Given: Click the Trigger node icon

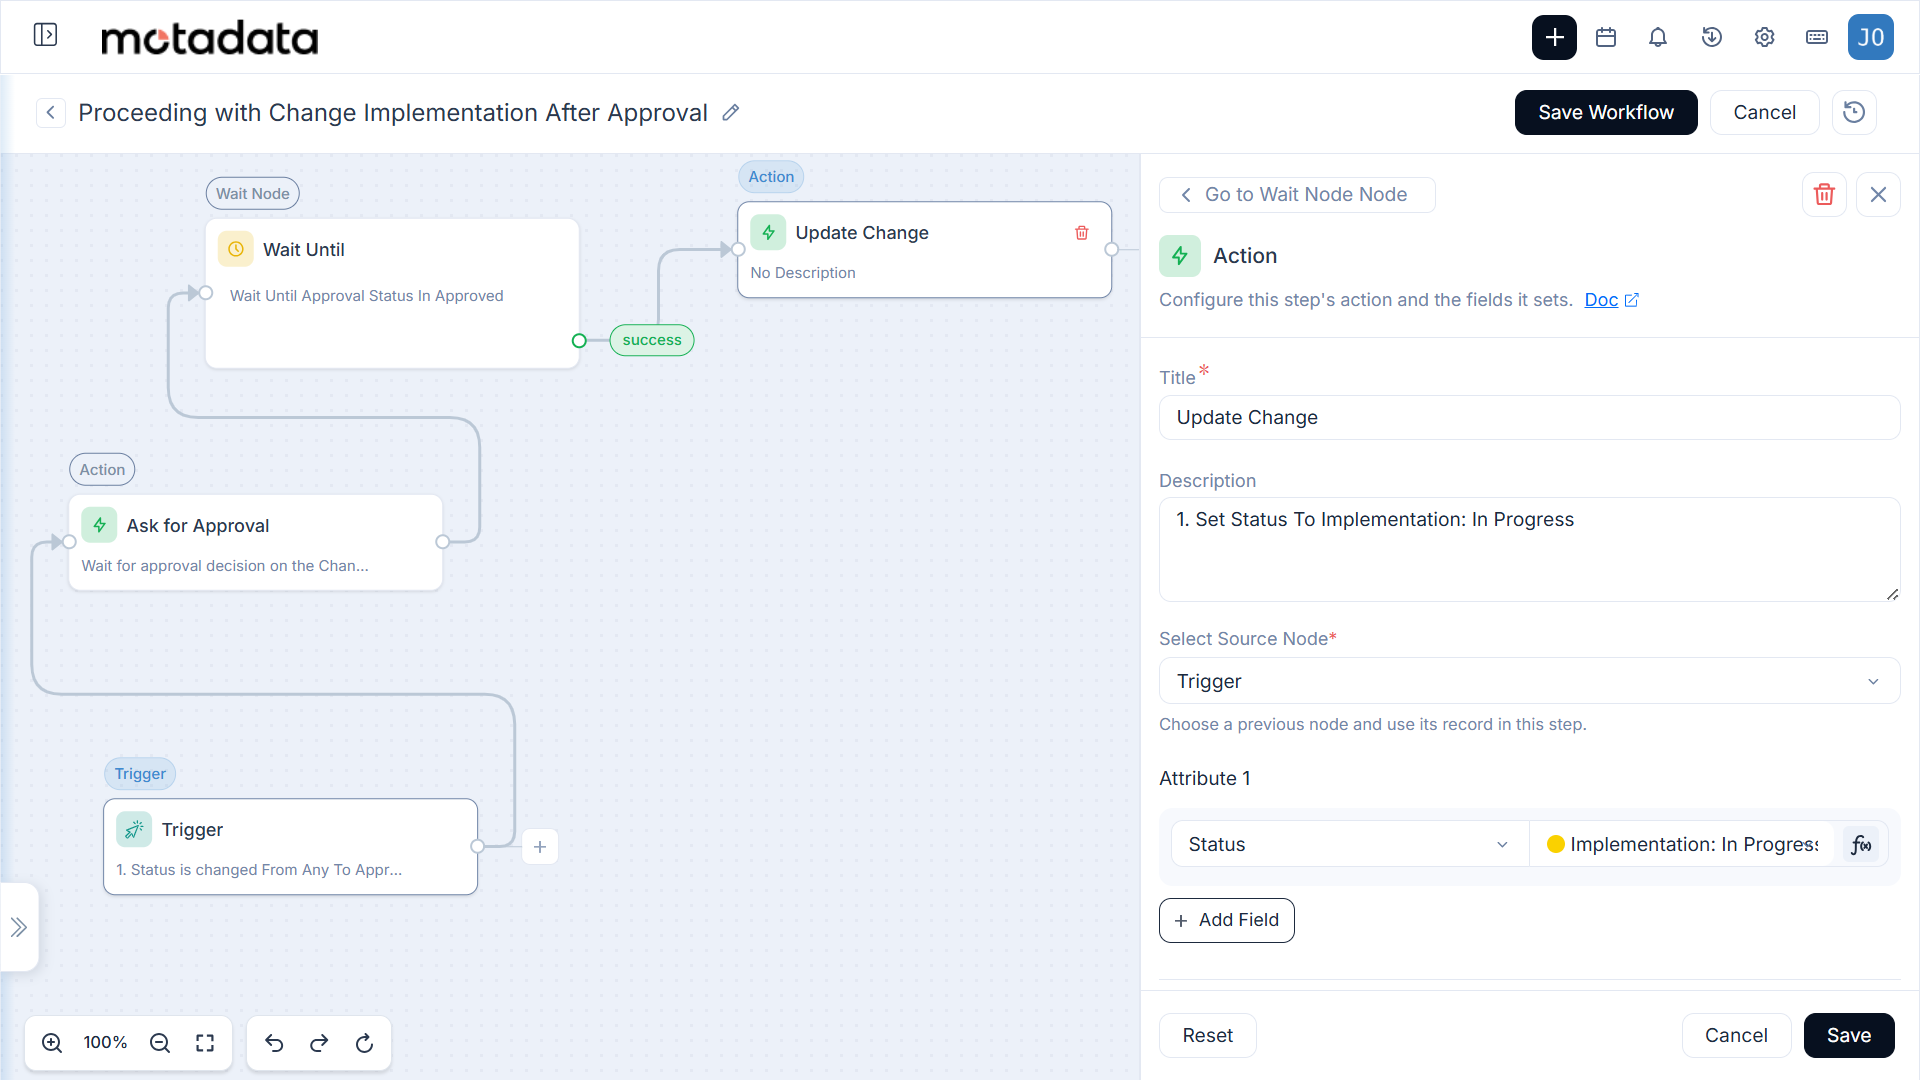Looking at the screenshot, I should [134, 829].
